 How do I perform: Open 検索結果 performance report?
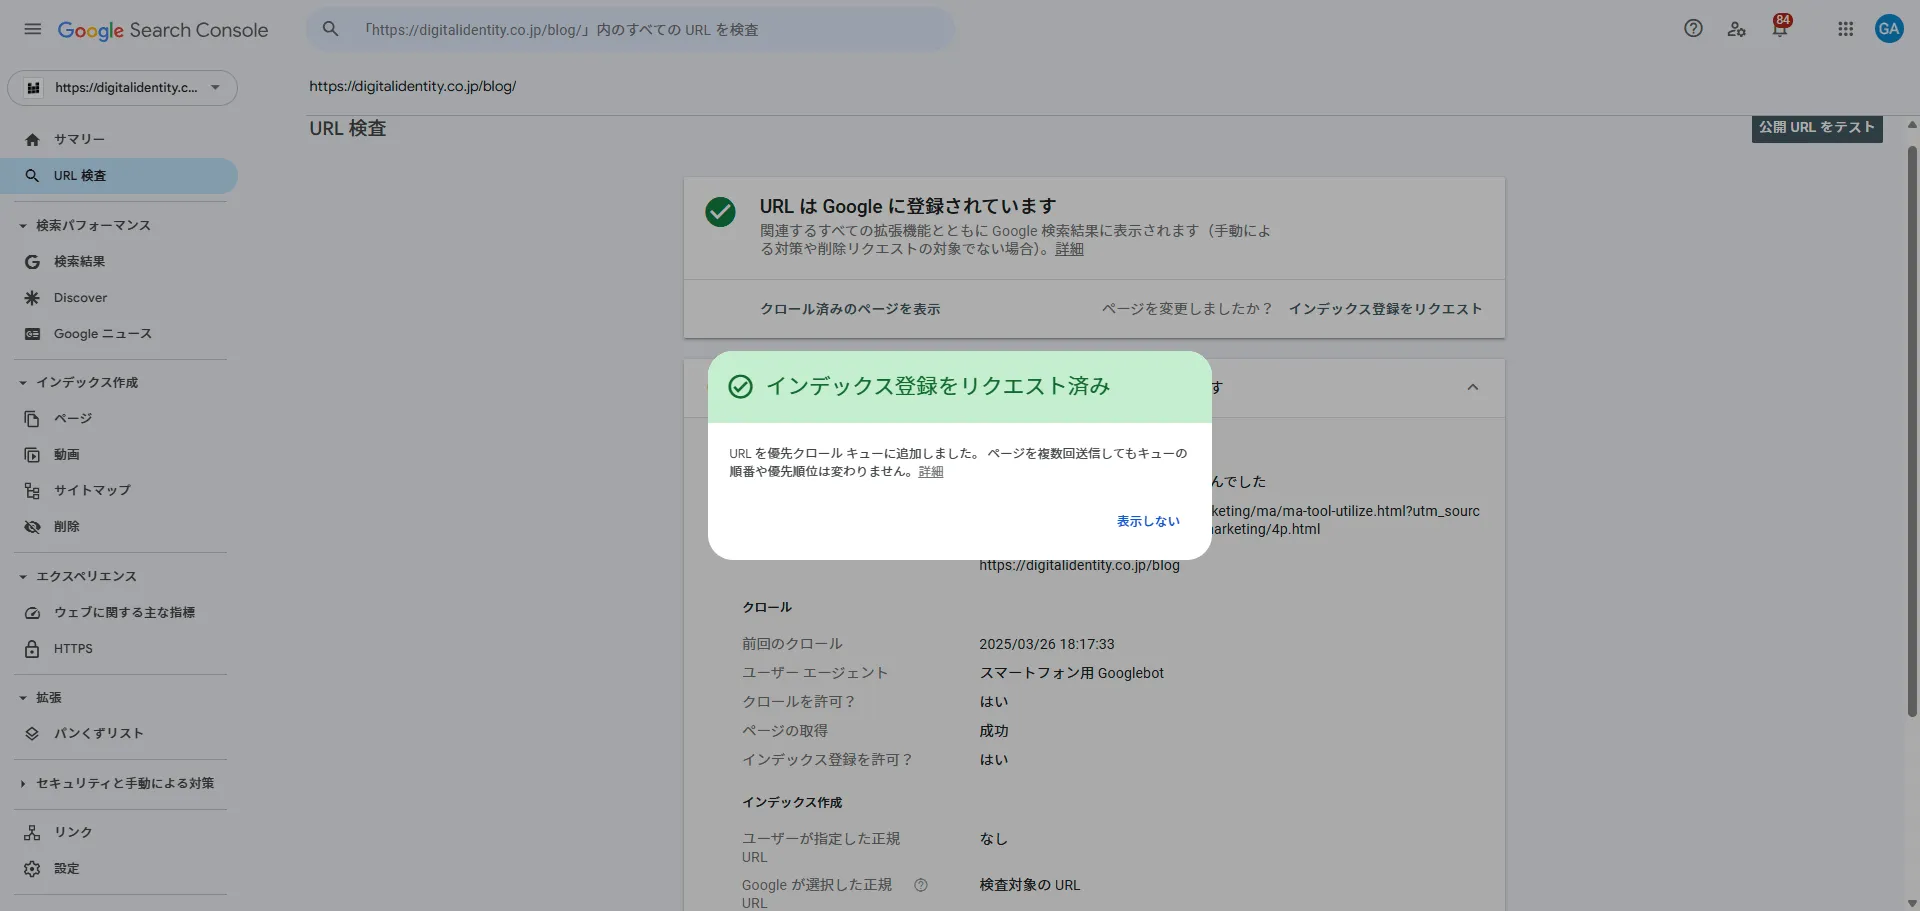[119, 262]
